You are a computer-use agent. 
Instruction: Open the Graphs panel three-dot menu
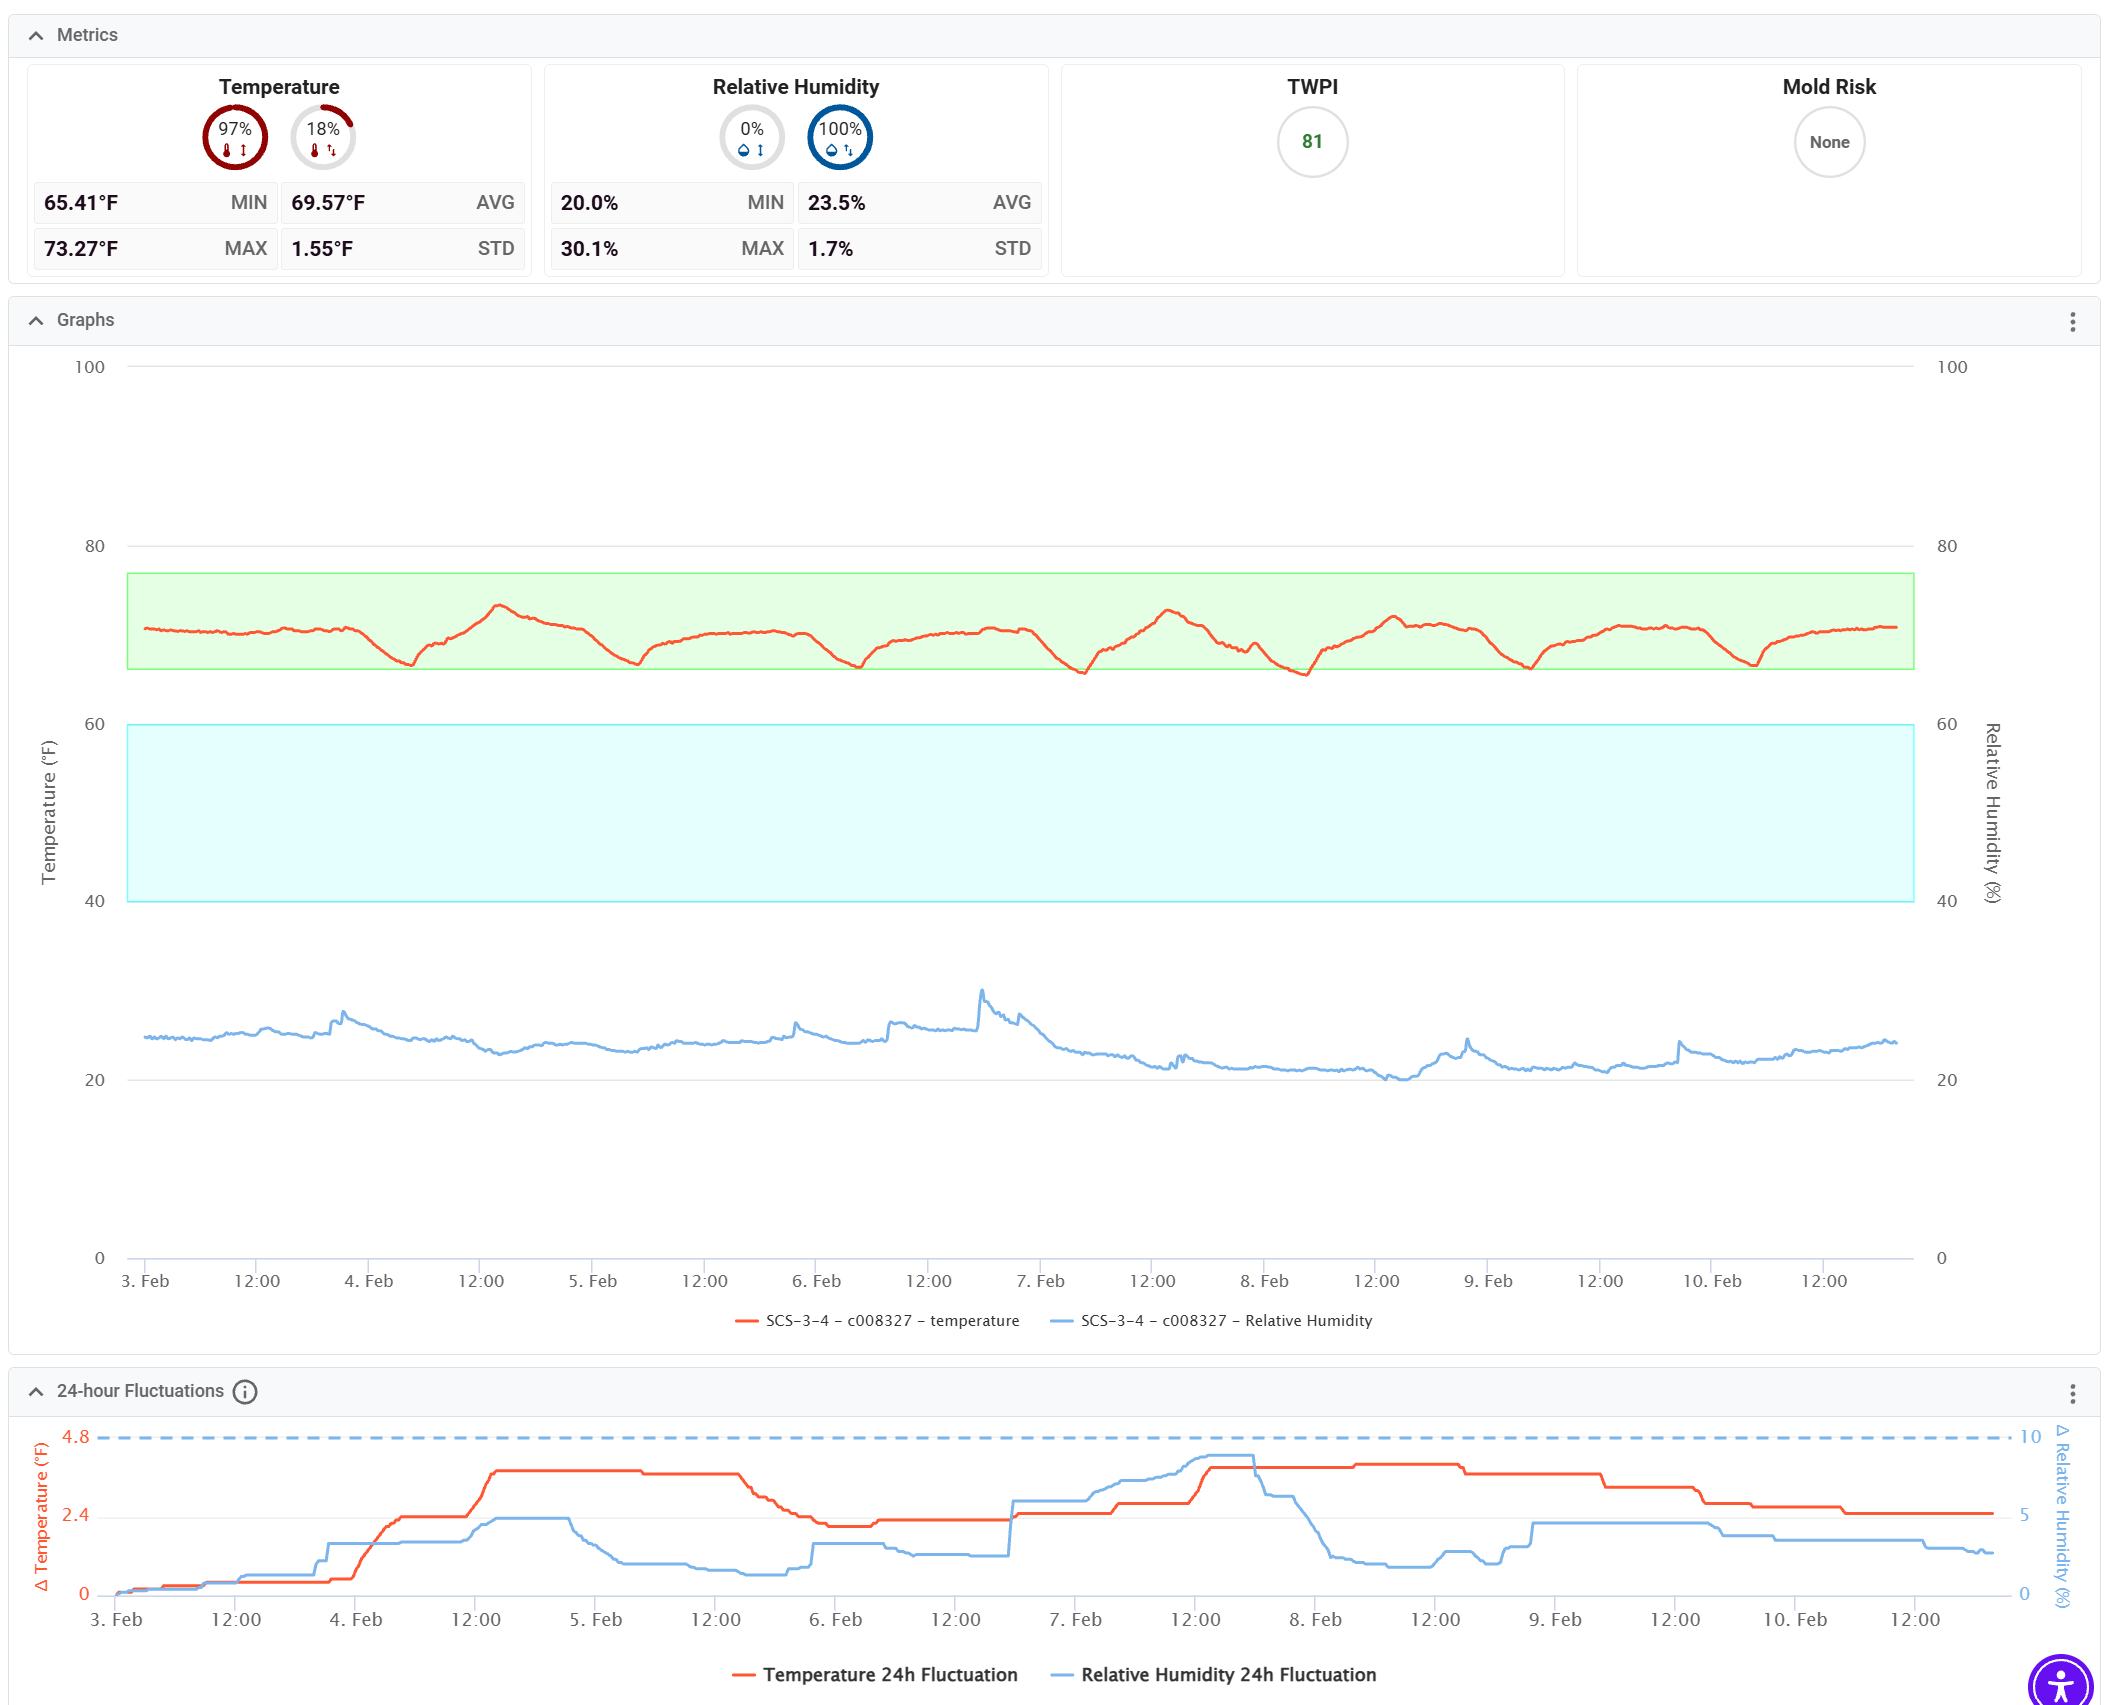pos(2073,321)
